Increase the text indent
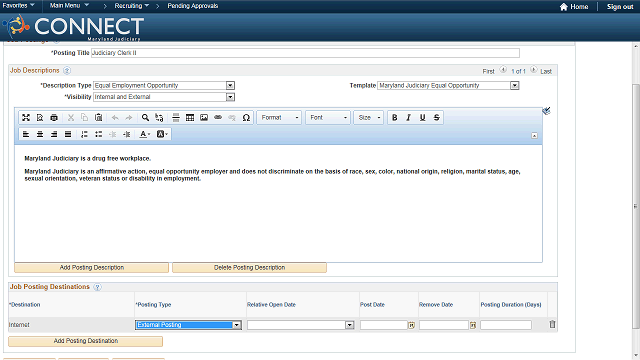640x360 pixels. [x=127, y=134]
